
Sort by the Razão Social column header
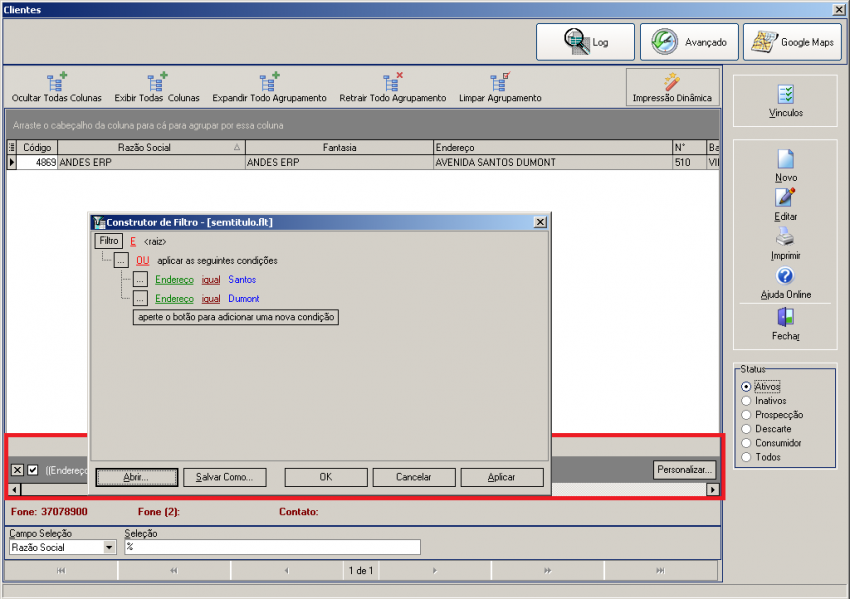(x=151, y=147)
